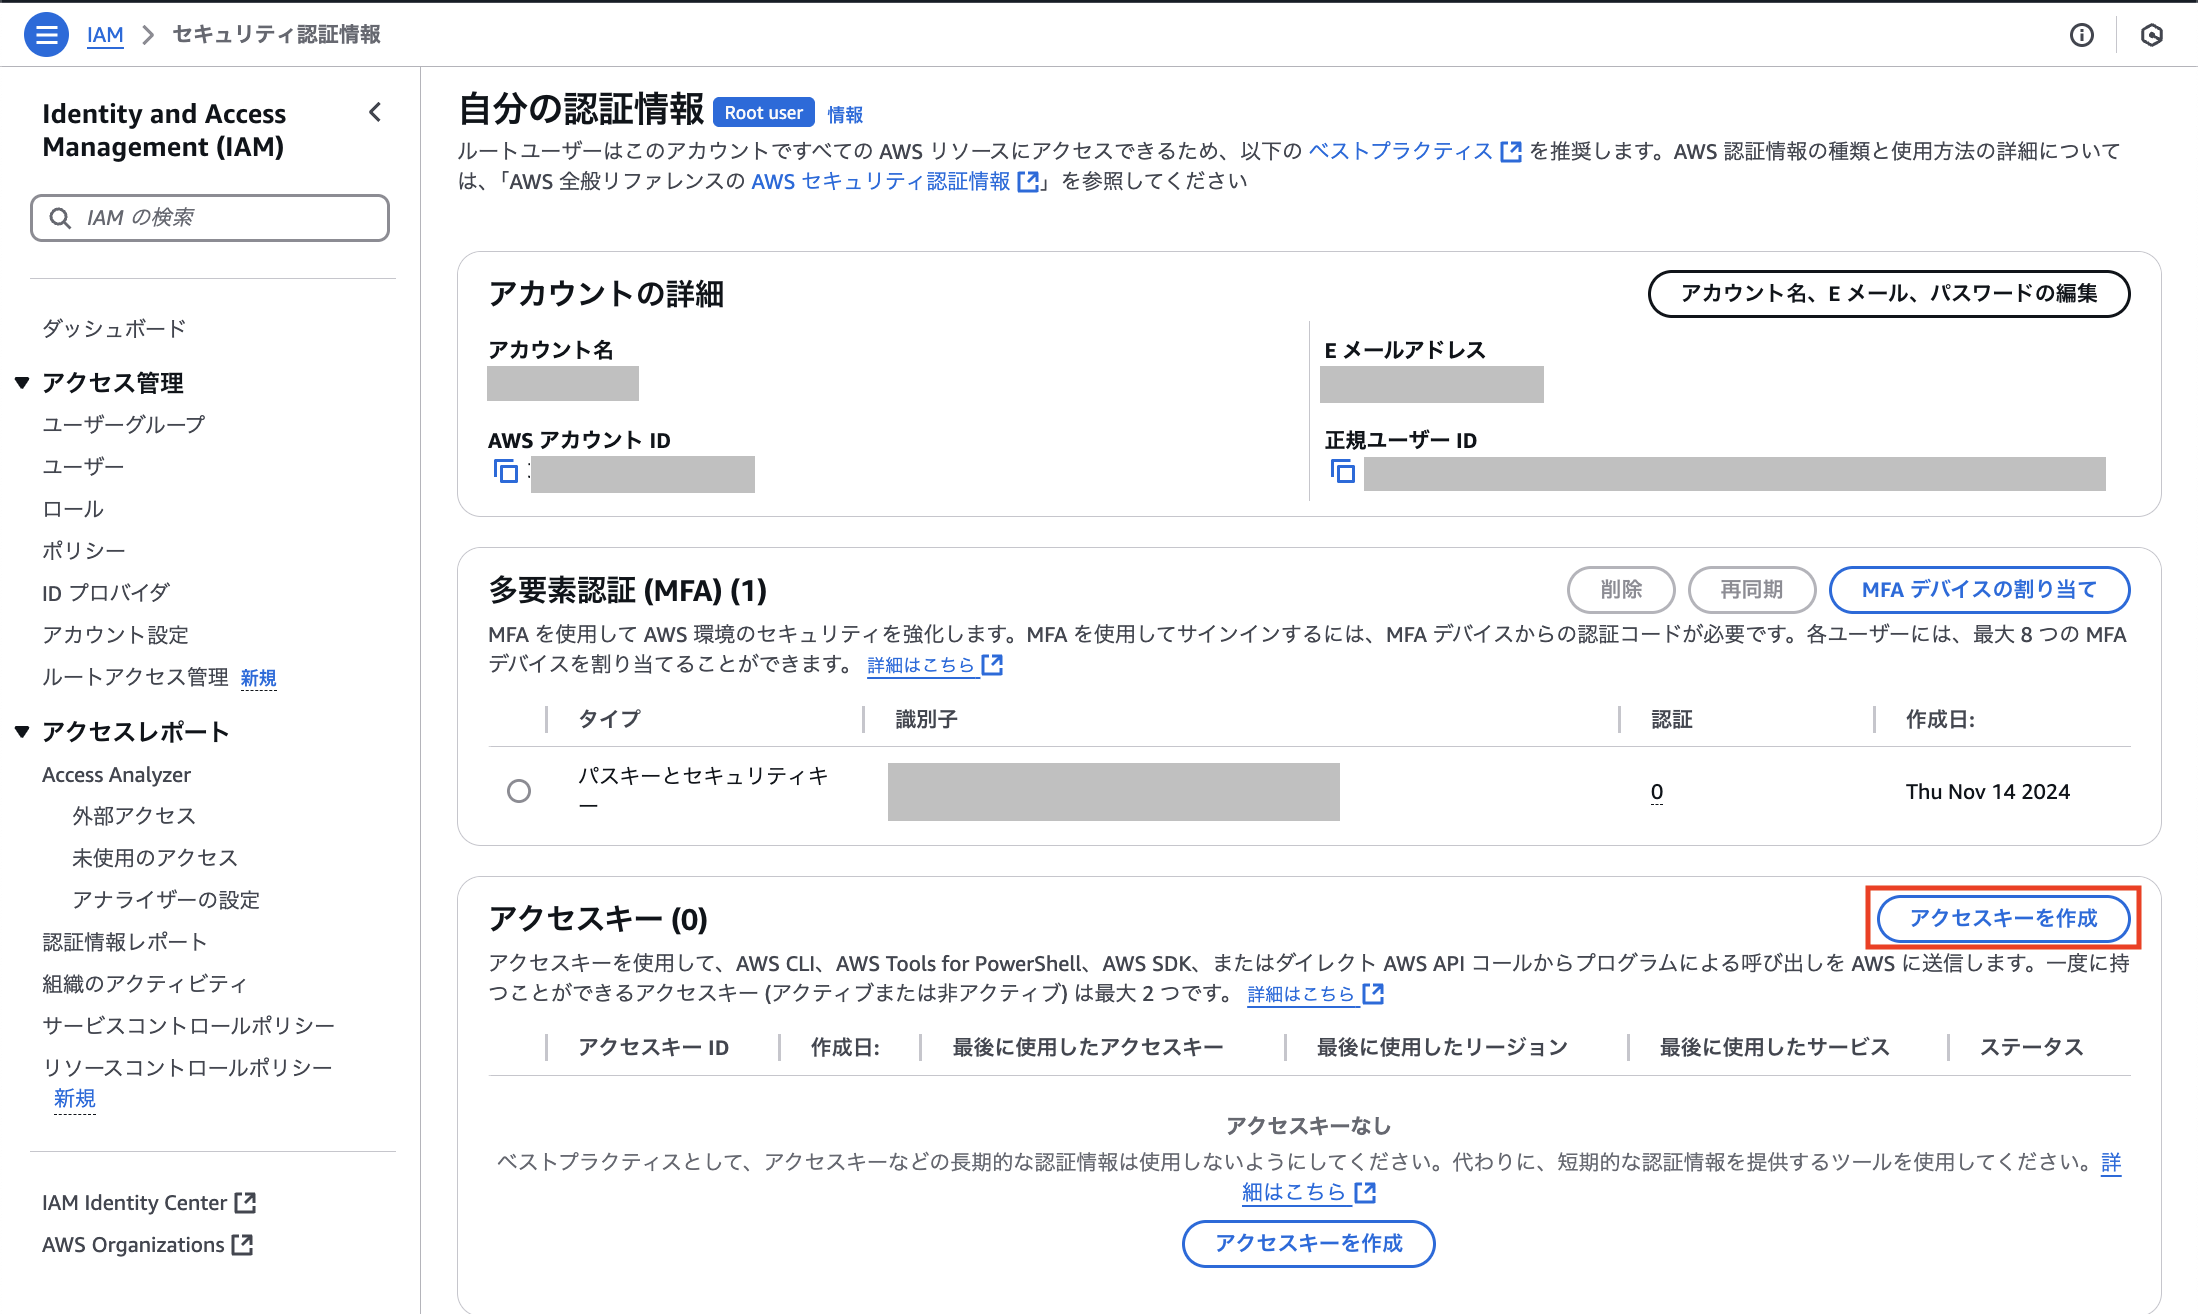This screenshot has width=2198, height=1314.
Task: Edit account name, email, password button
Action: tap(1888, 294)
